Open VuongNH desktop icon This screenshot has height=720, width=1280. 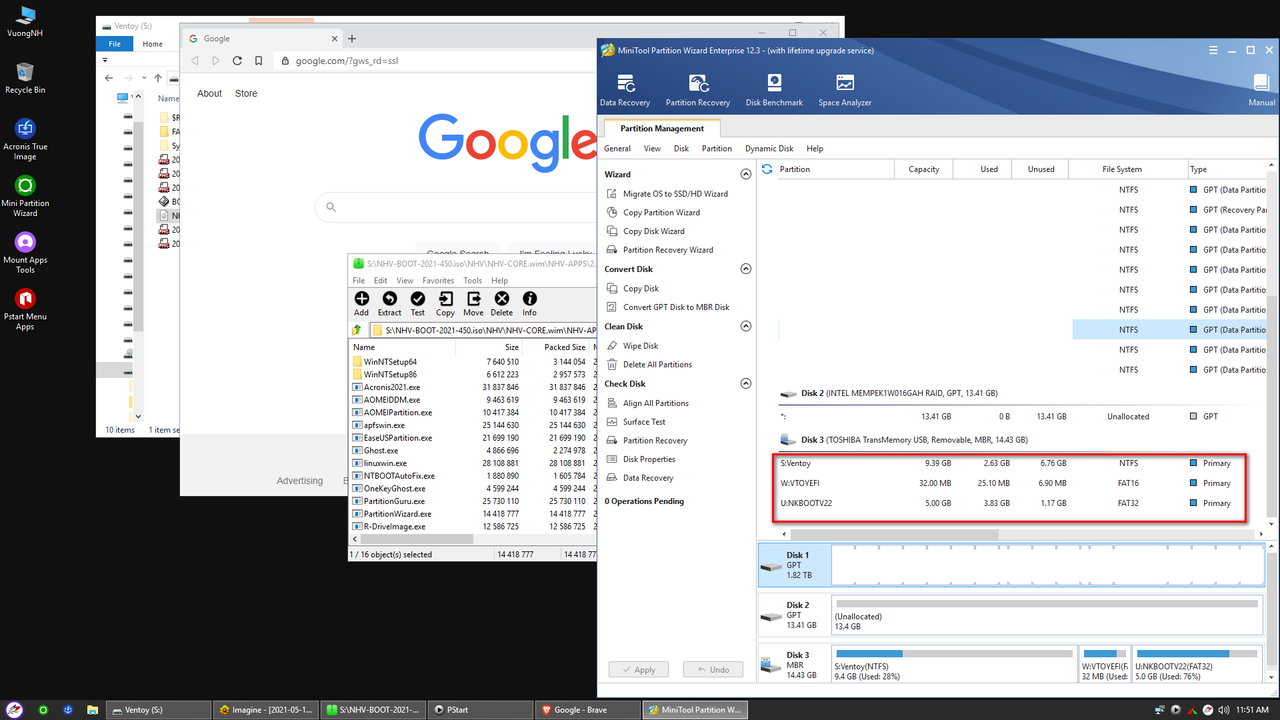coord(25,21)
